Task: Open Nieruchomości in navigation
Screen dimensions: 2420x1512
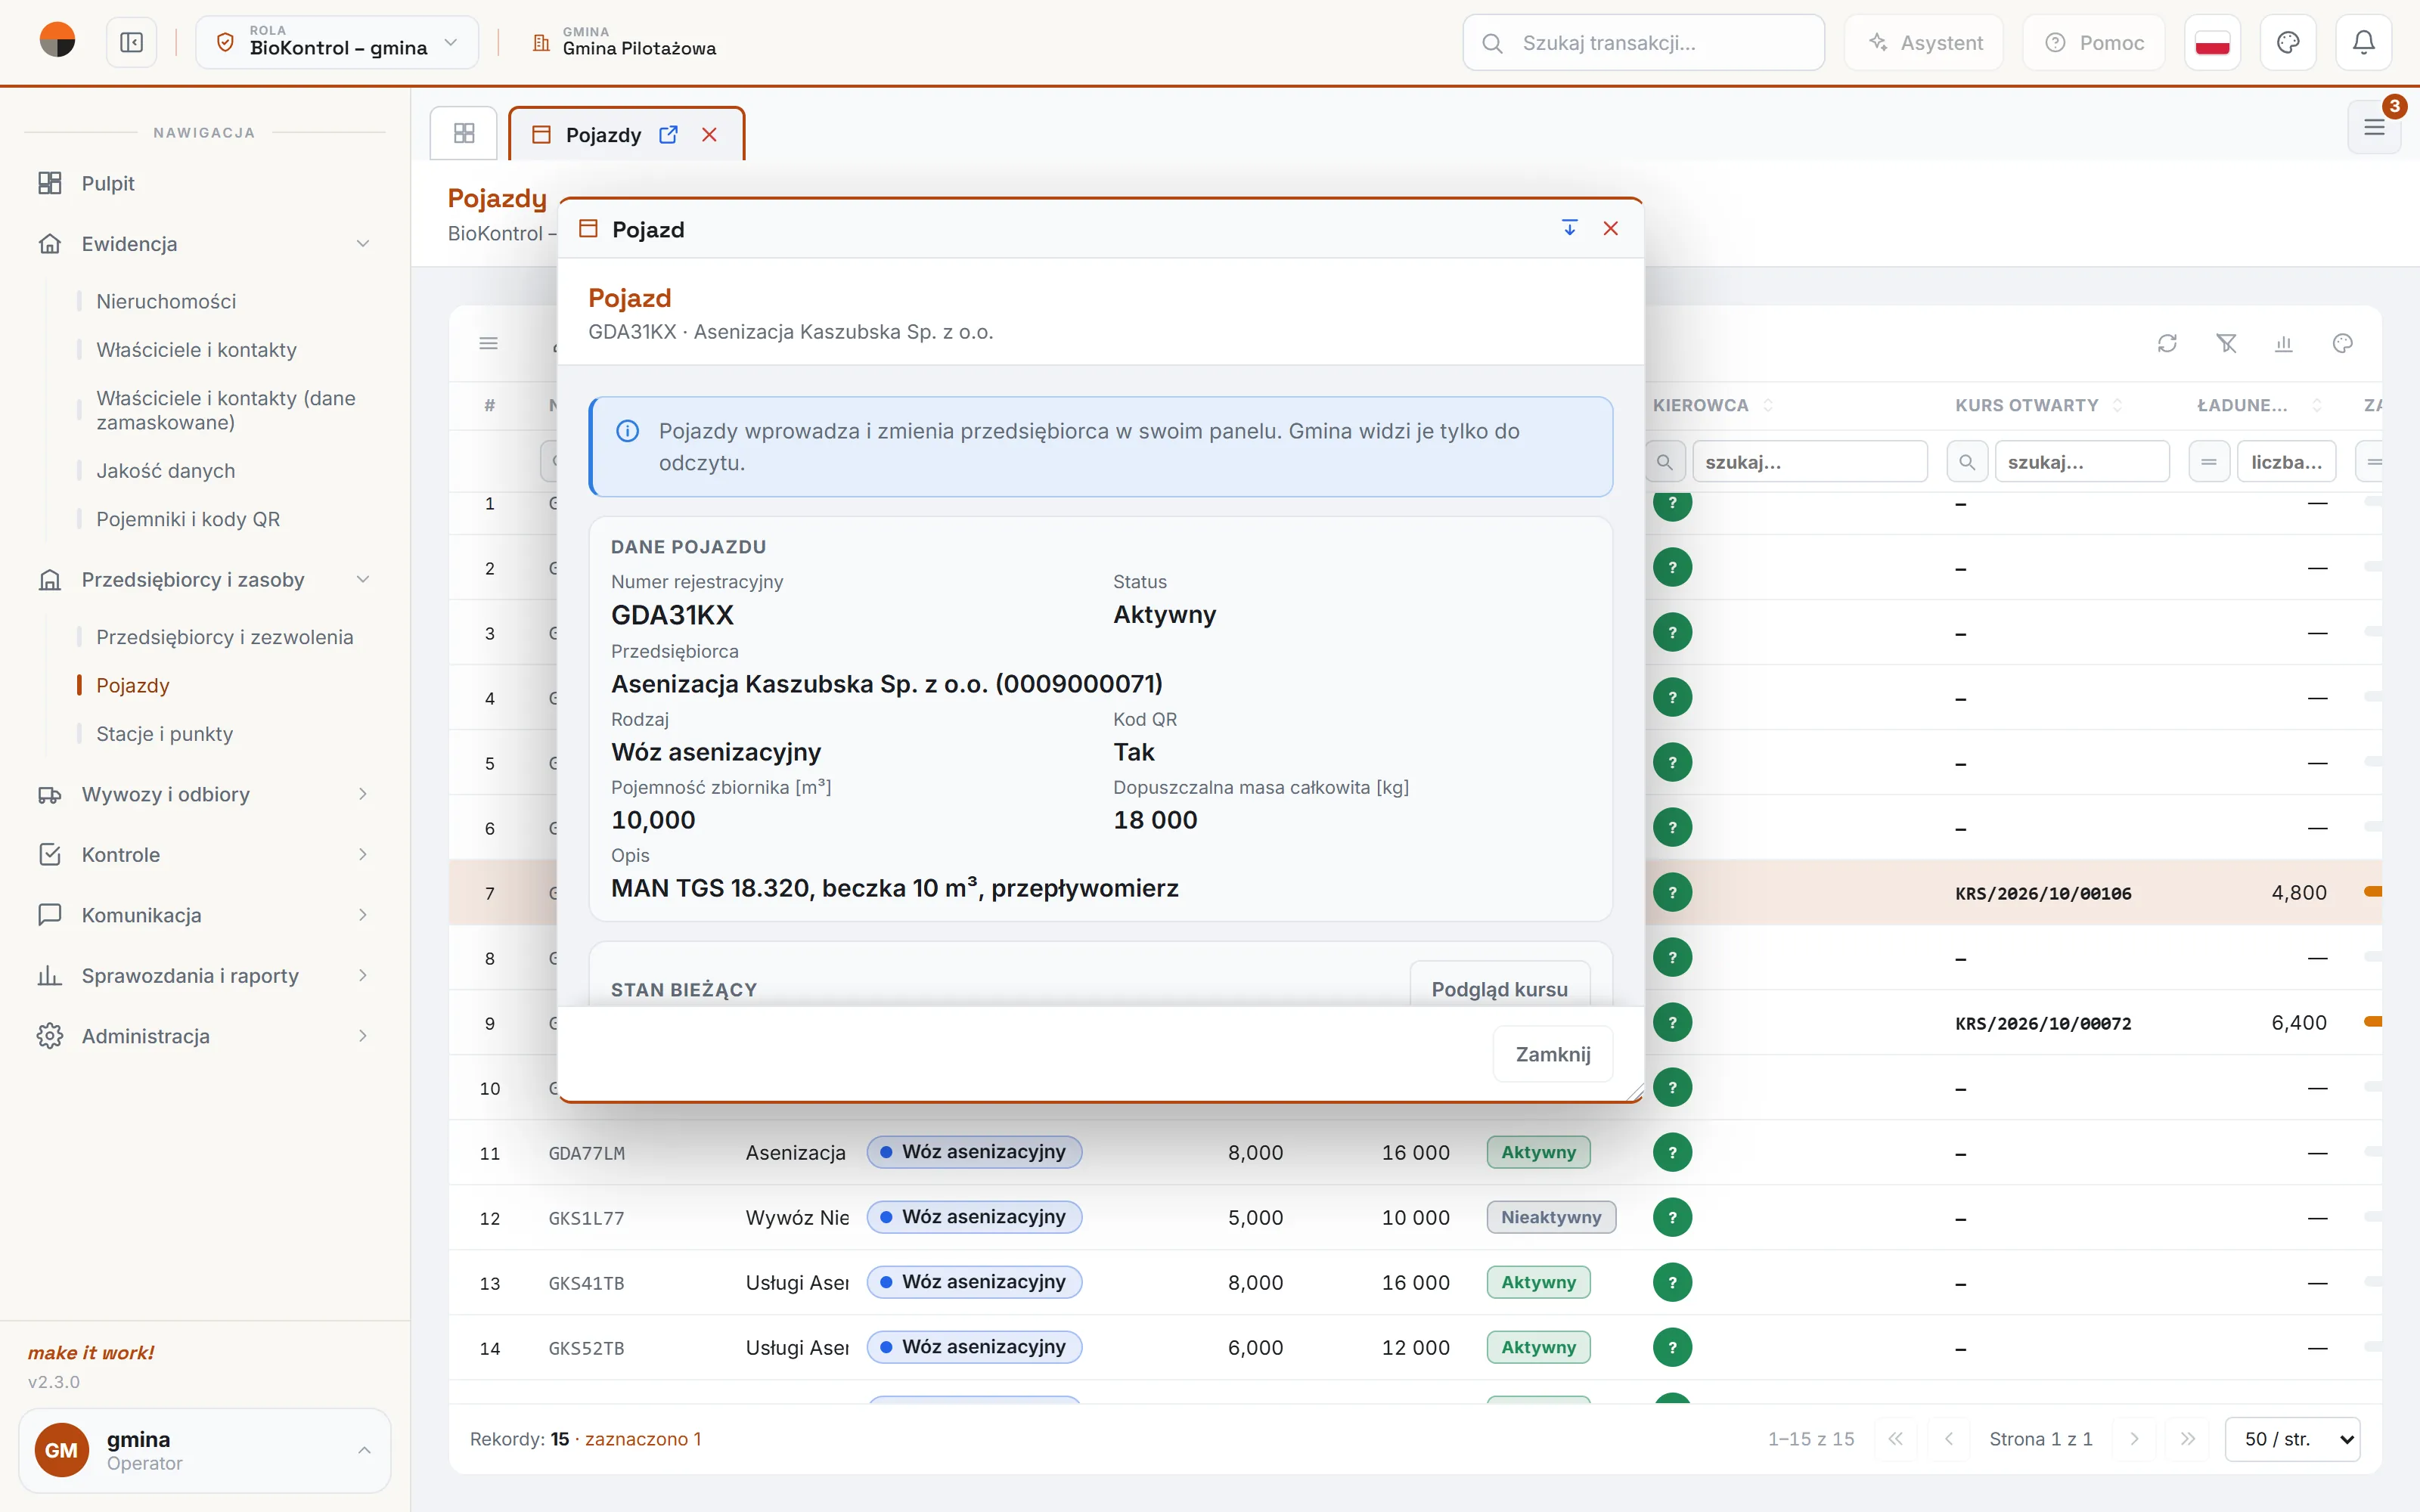Action: pos(166,301)
